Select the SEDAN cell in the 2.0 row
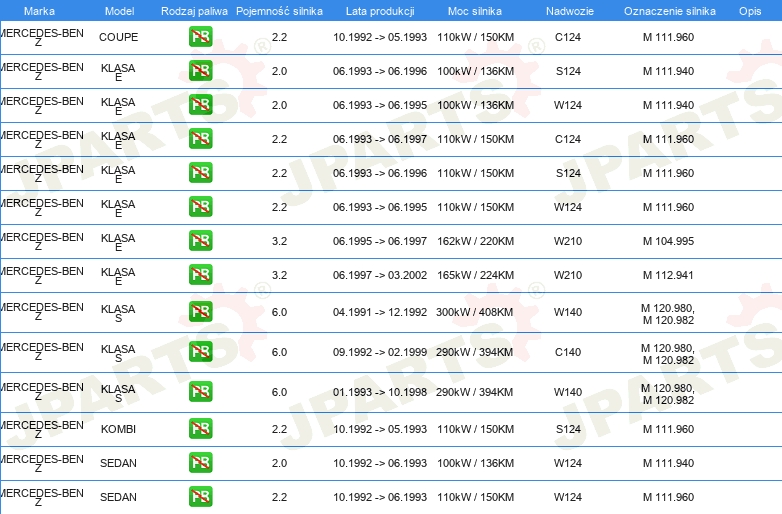 (x=118, y=463)
